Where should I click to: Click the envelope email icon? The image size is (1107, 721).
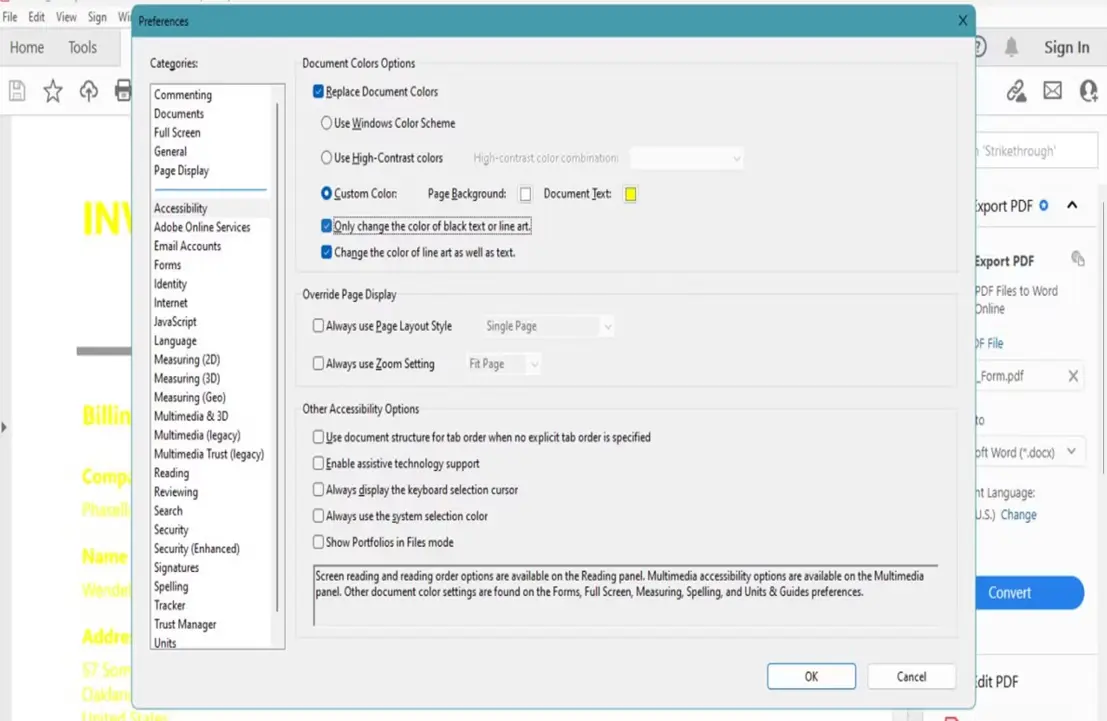pos(1053,90)
